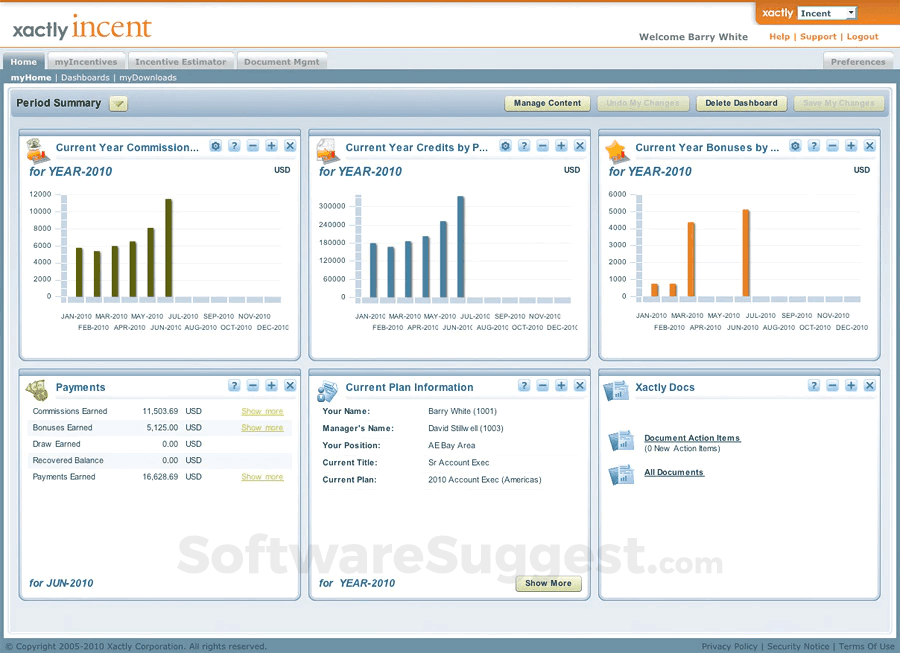The image size is (900, 653).
Task: Click the Payments widget money-bag icon
Action: pos(37,388)
